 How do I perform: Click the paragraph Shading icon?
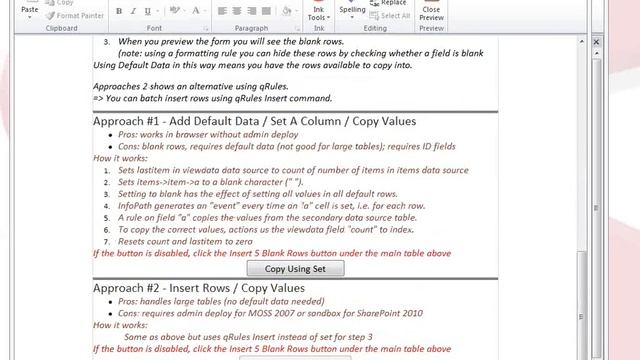pyautogui.click(x=287, y=11)
